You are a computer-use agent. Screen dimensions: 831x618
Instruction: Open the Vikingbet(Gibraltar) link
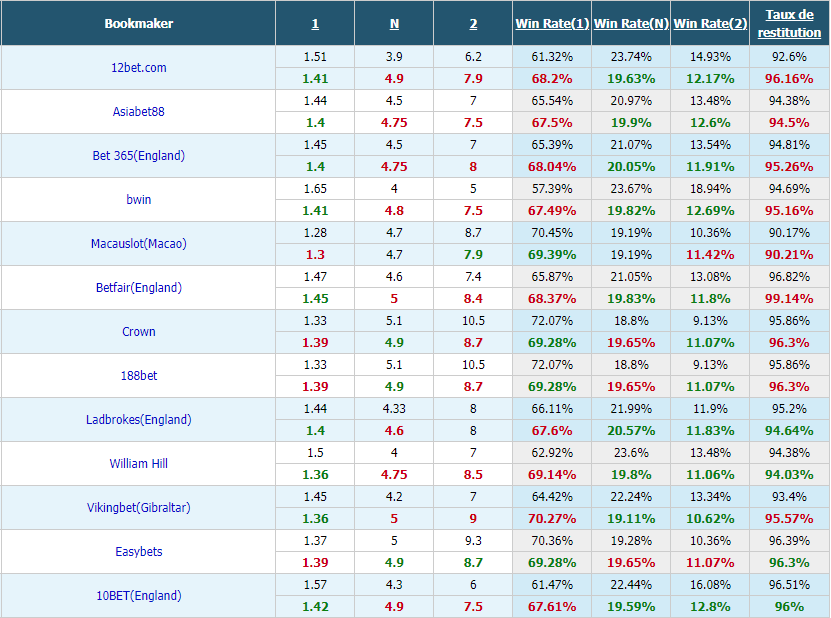pyautogui.click(x=138, y=508)
